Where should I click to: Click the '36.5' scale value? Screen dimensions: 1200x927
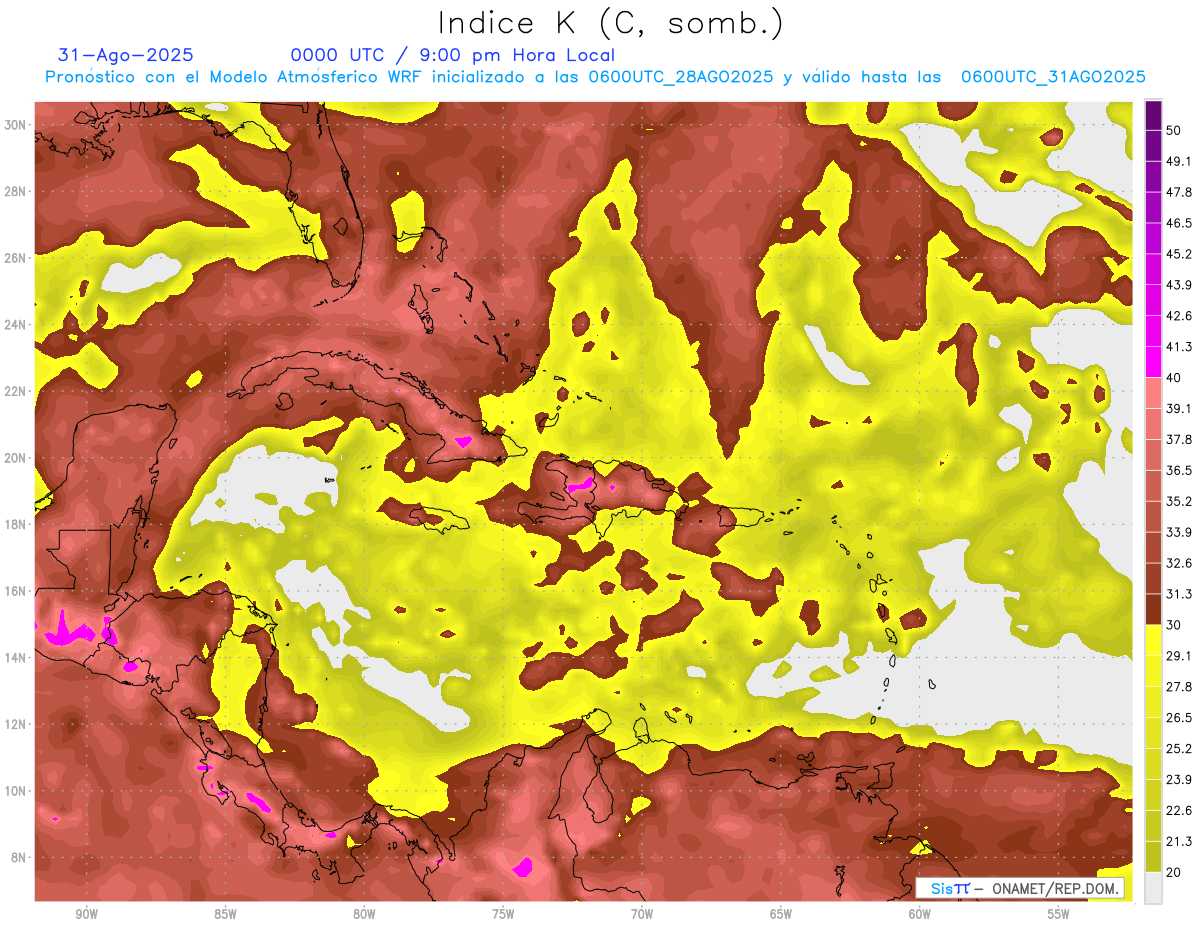pyautogui.click(x=1178, y=471)
